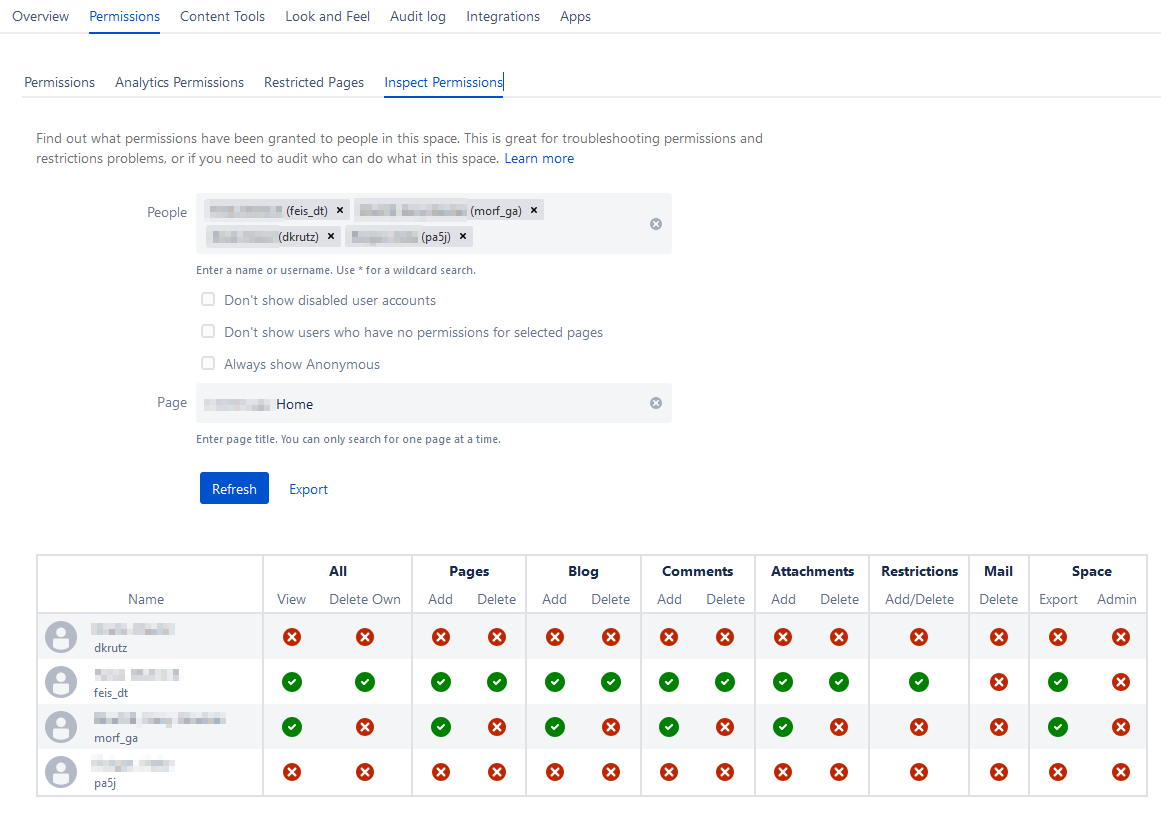Open the Overview tab
Screen dimensions: 1161x813
(x=41, y=16)
